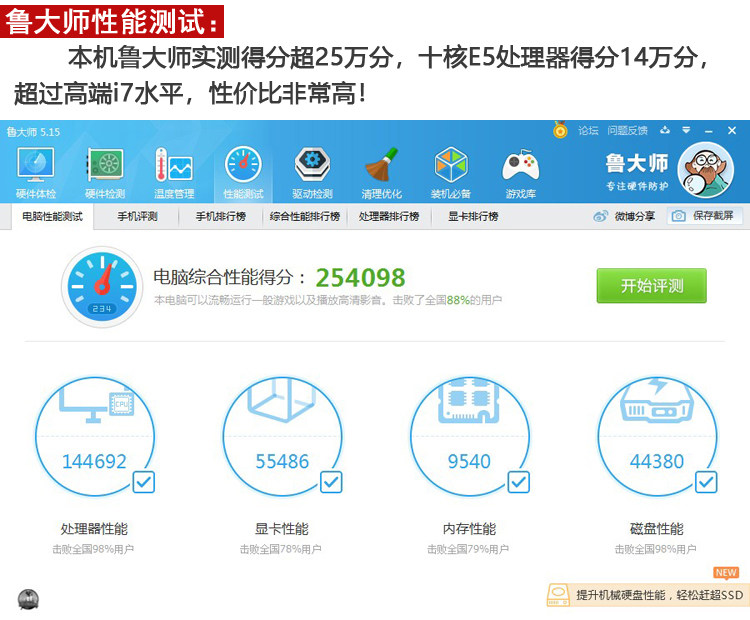Click 磁盘性能 label
Image resolution: width=750 pixels, height=620 pixels.
click(657, 529)
